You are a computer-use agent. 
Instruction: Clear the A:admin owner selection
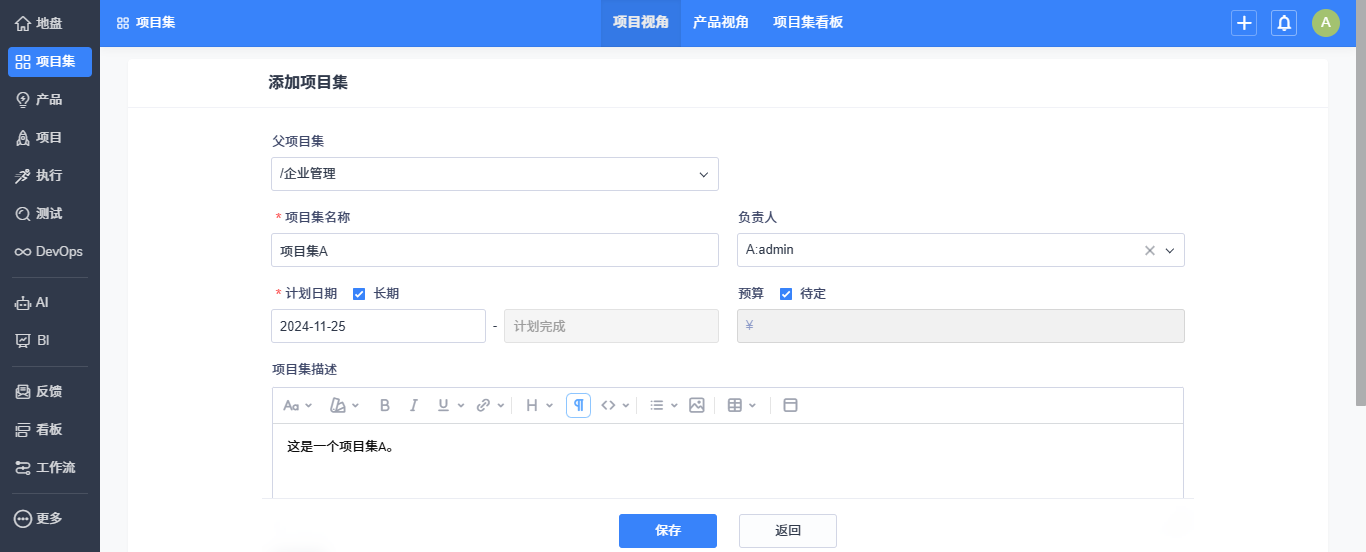(x=1150, y=251)
